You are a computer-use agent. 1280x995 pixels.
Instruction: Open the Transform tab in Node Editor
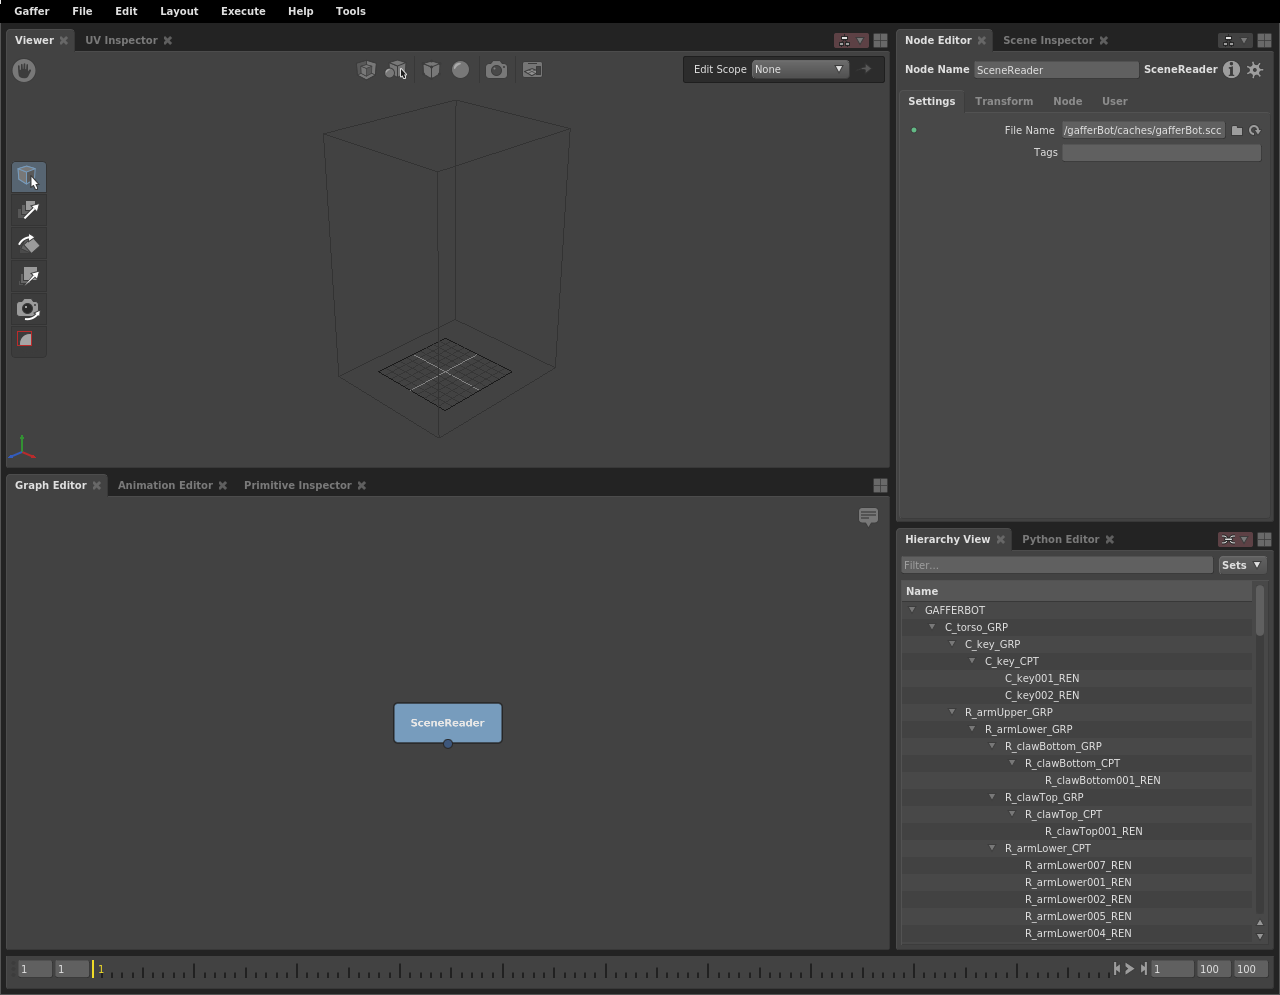tap(1004, 101)
